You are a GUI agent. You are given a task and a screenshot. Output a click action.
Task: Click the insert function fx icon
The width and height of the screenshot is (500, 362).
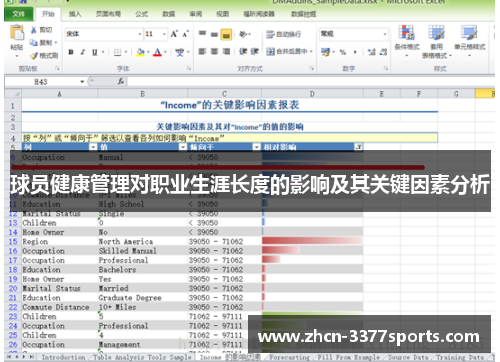[121, 81]
